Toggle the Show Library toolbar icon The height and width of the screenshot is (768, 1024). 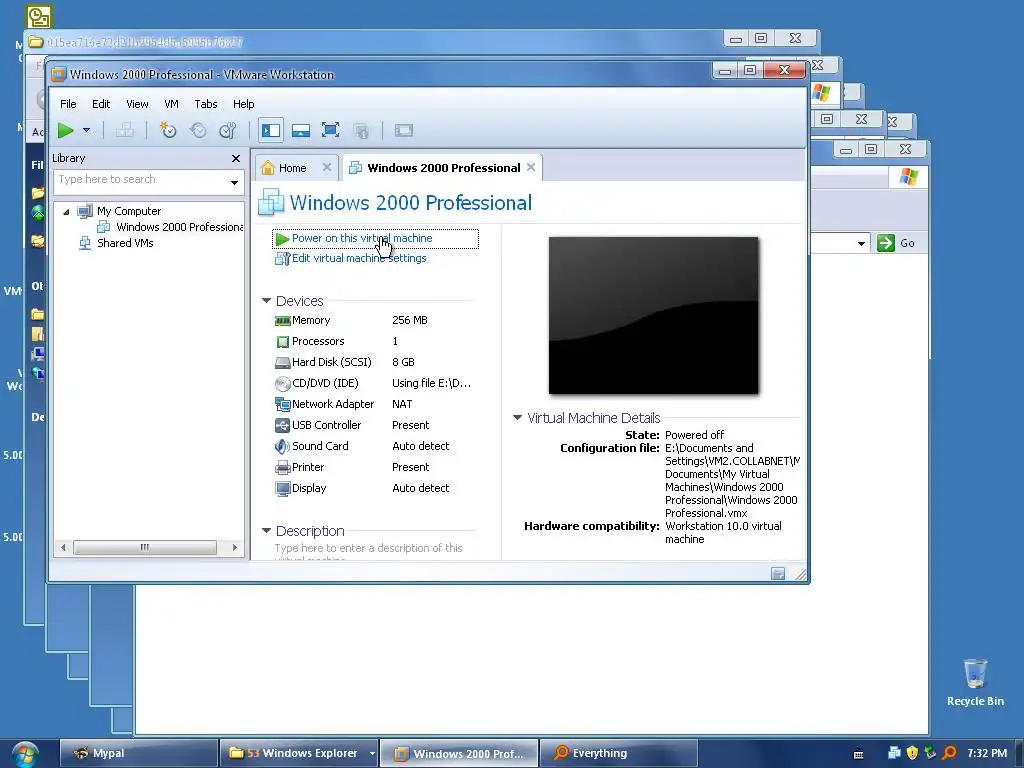[x=270, y=131]
